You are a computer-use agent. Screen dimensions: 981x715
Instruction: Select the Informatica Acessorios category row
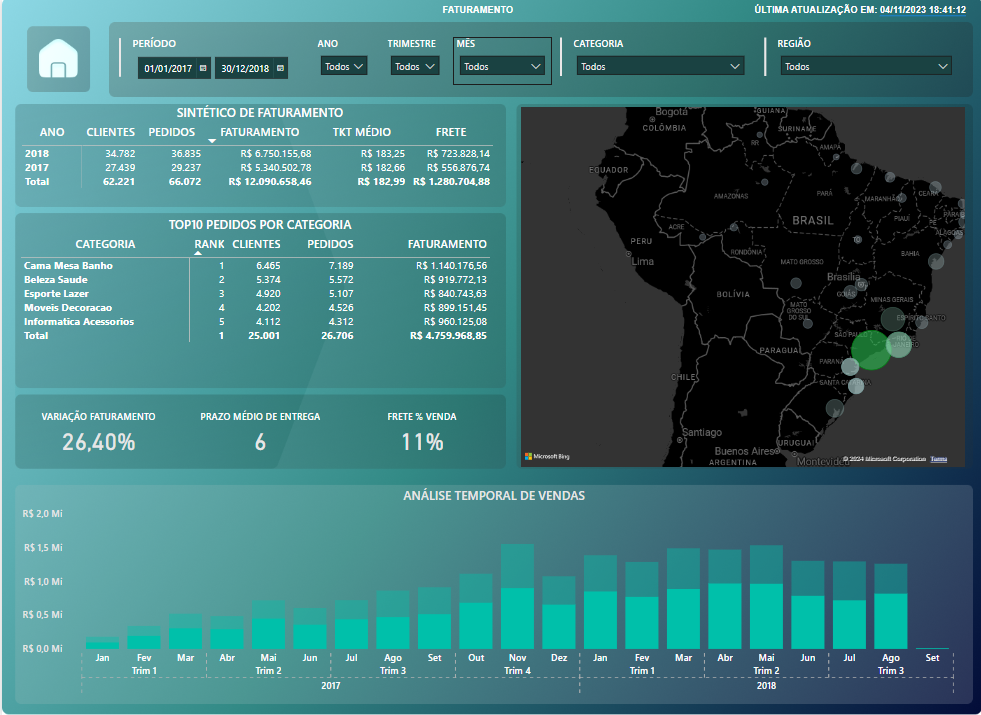[x=255, y=322]
